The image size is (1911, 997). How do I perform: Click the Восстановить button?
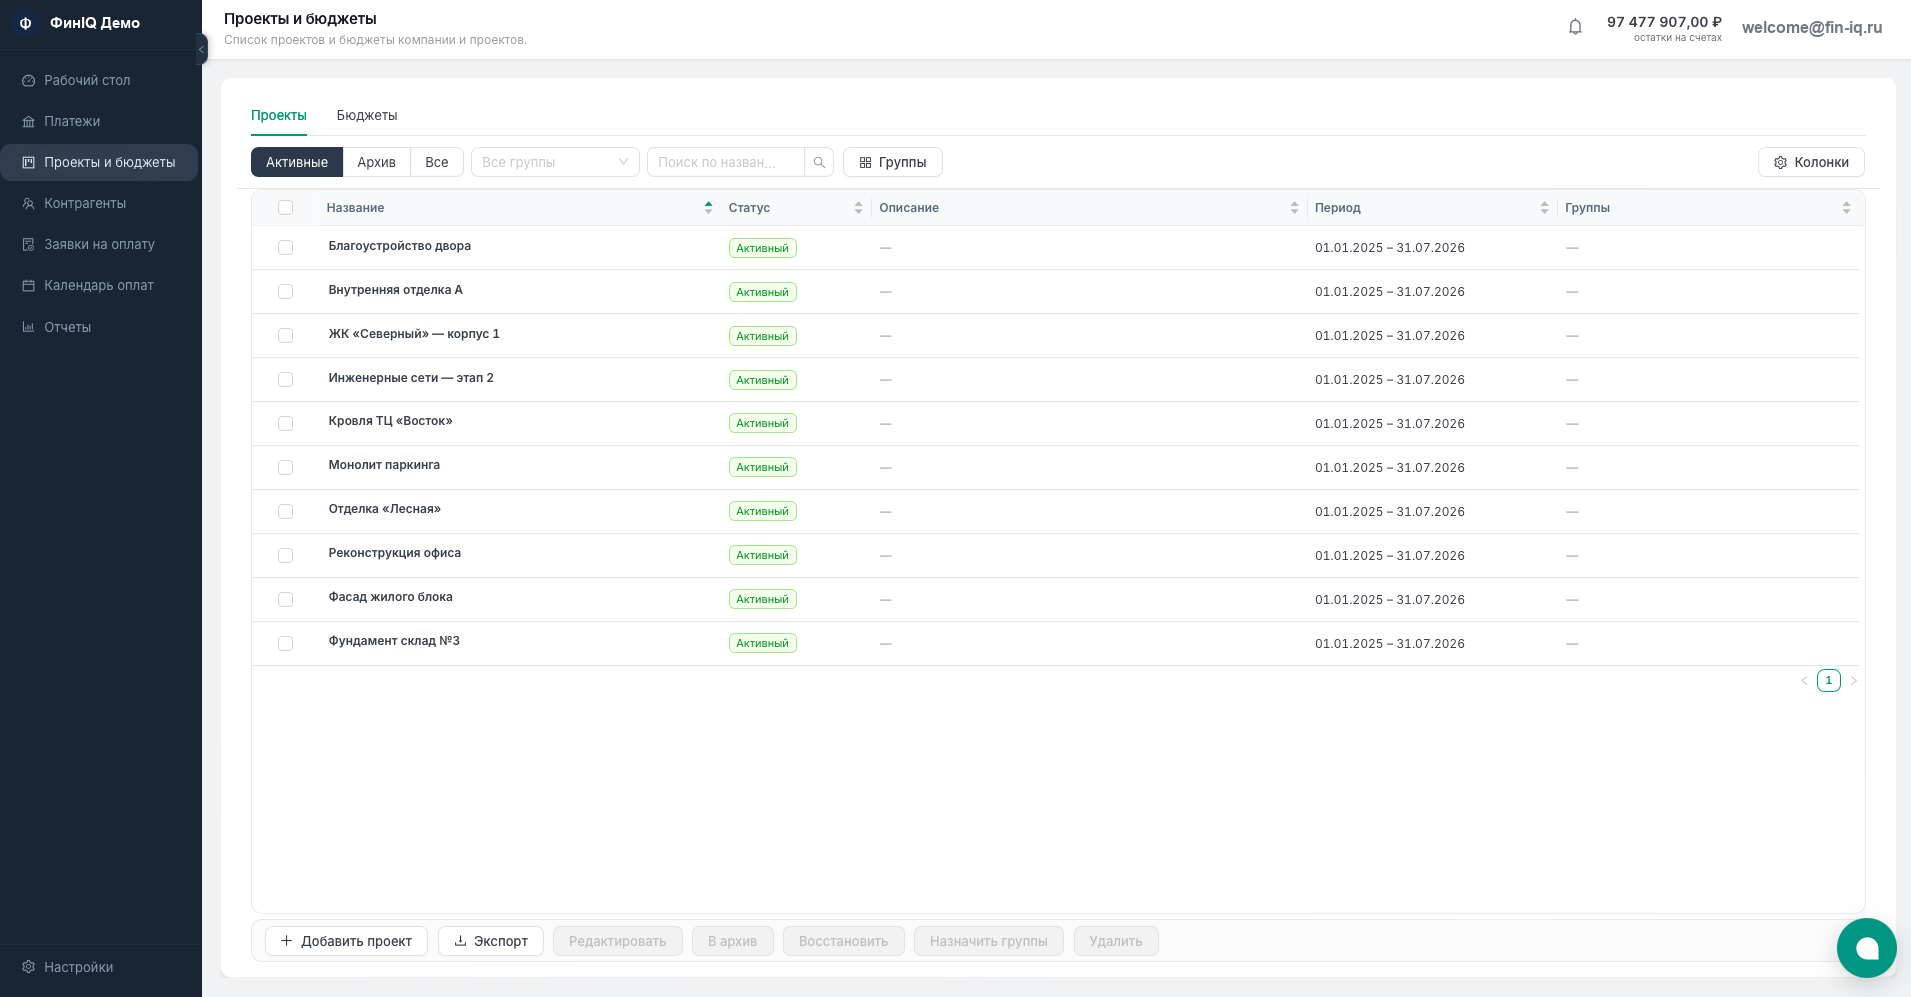pyautogui.click(x=844, y=941)
